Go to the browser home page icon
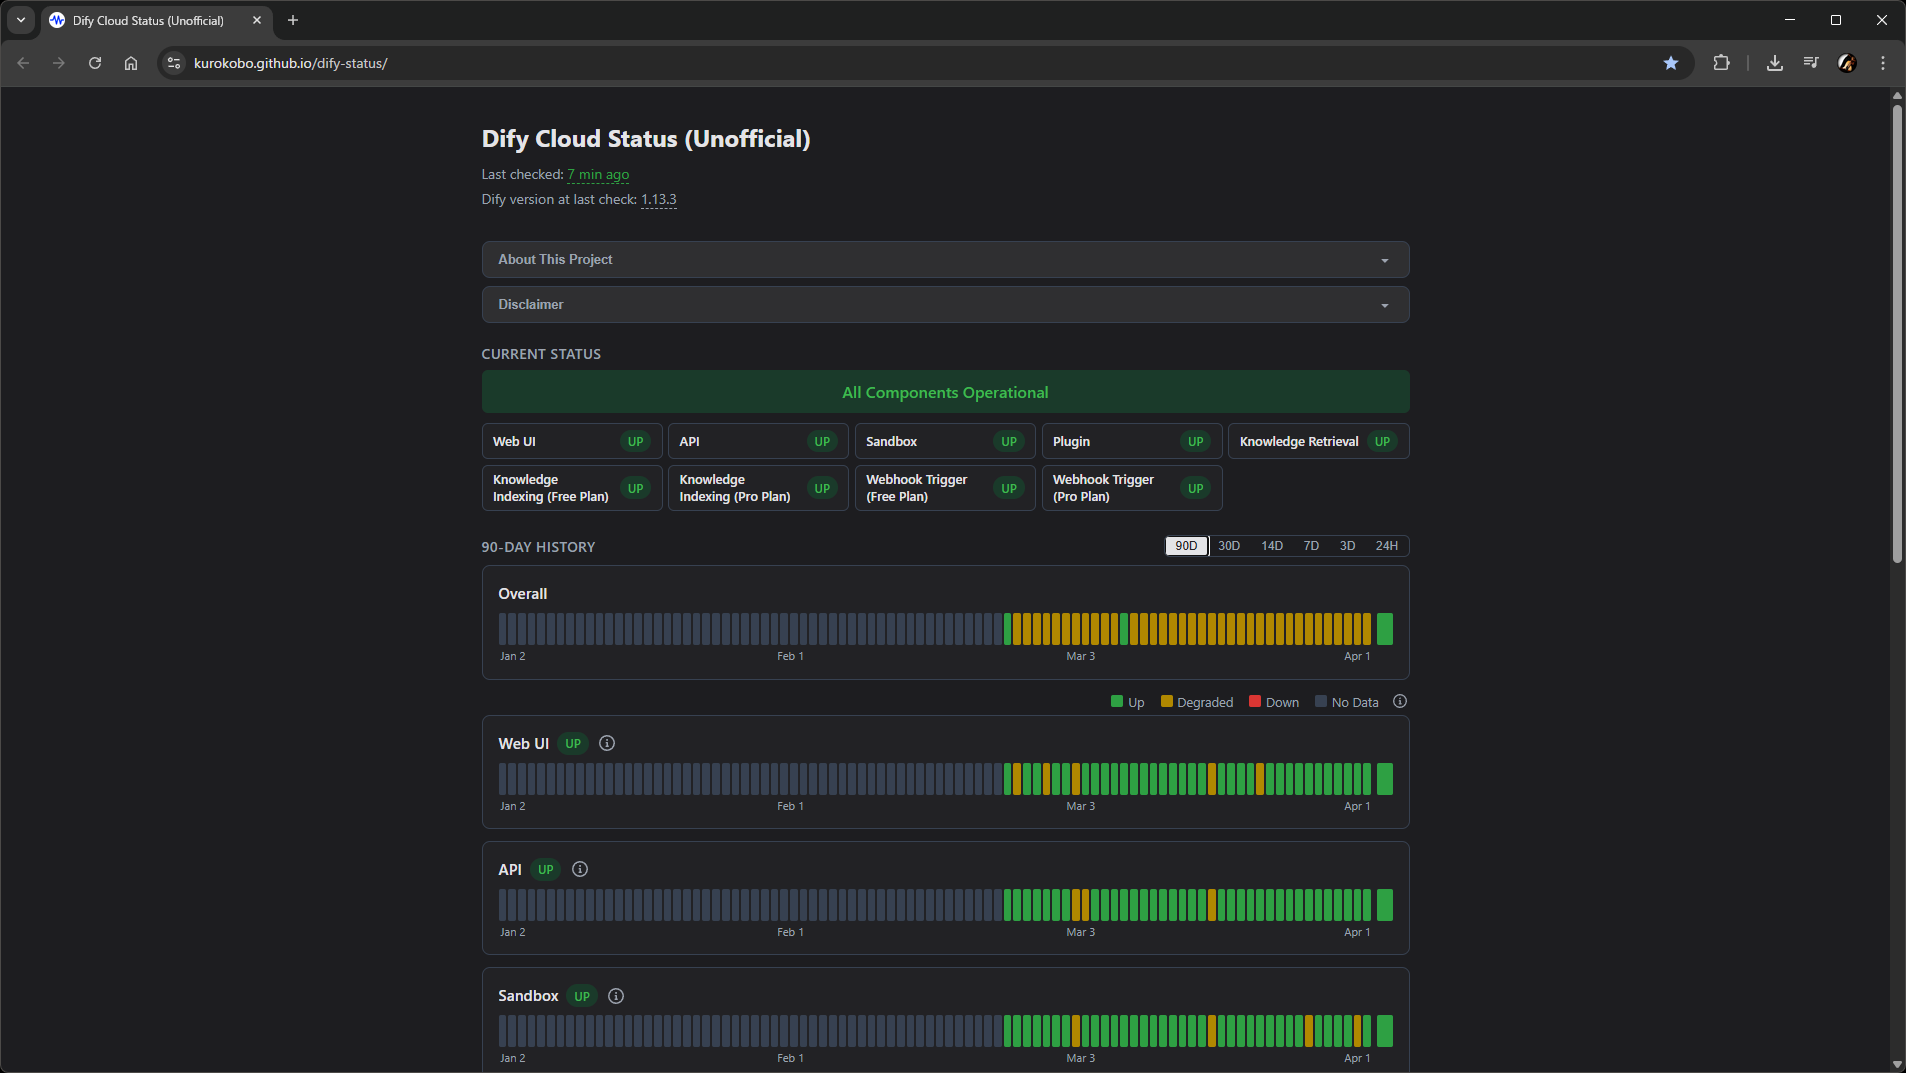Screen dimensions: 1906x1073 tap(131, 63)
